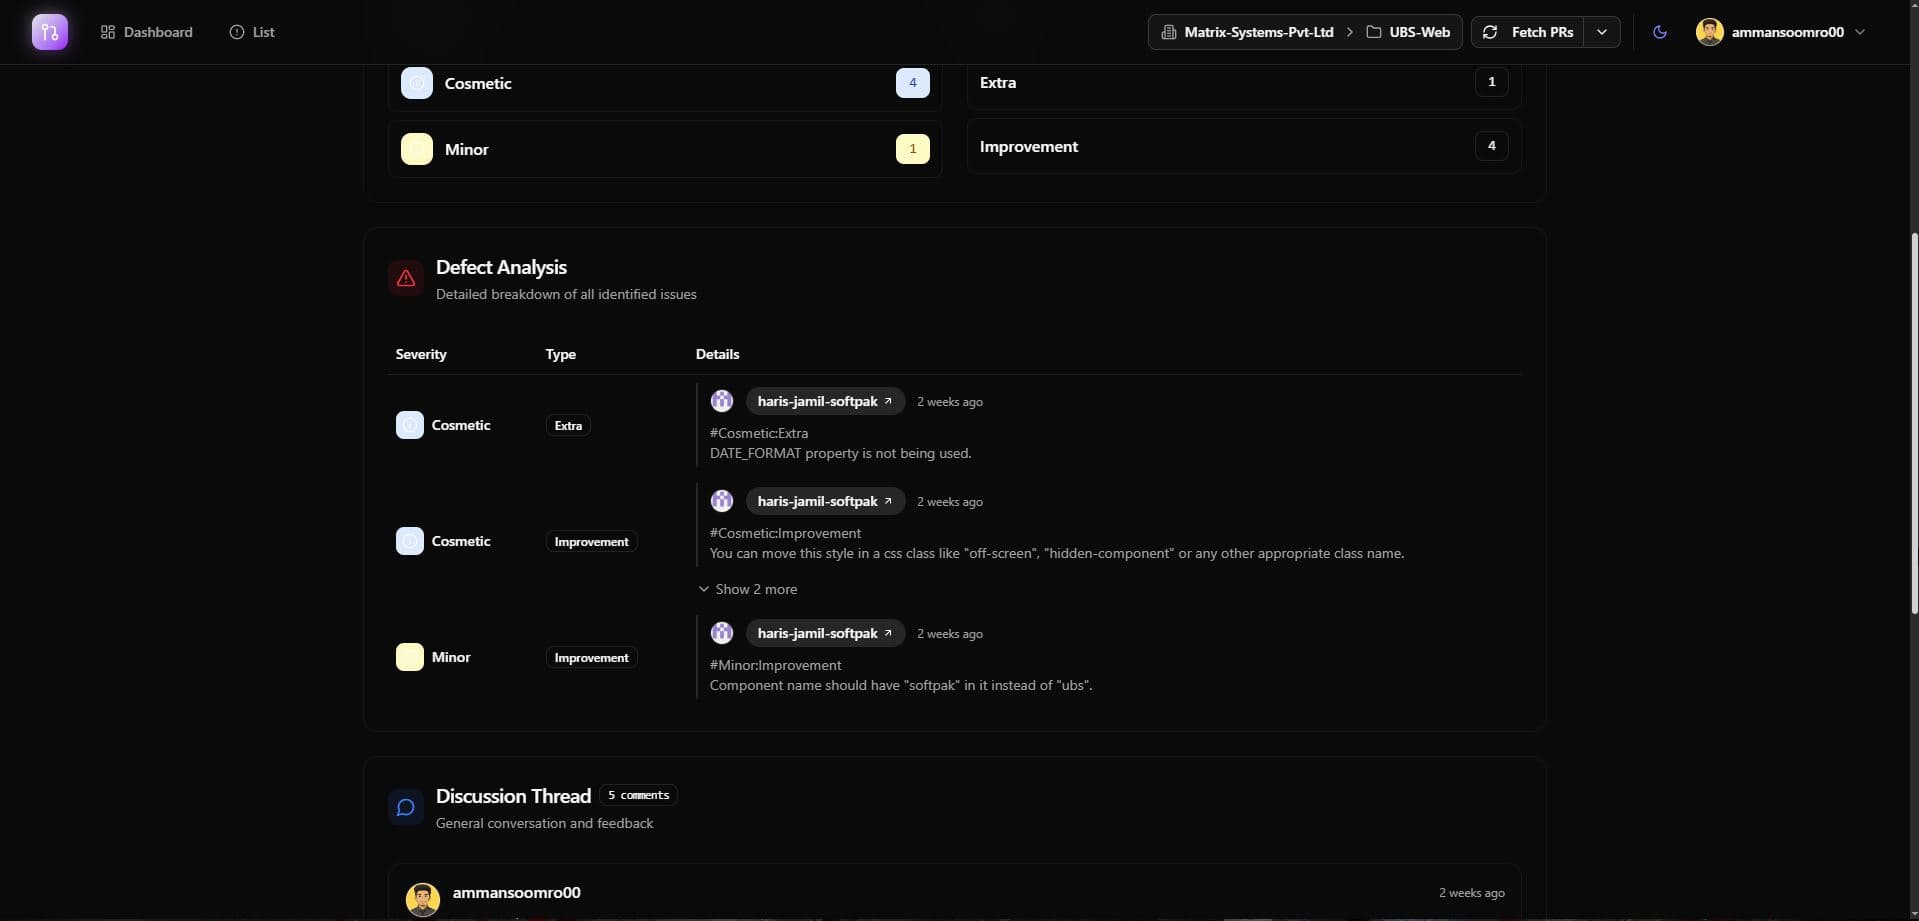The width and height of the screenshot is (1919, 921).
Task: Click the Extra count badge 1
Action: tap(1491, 82)
